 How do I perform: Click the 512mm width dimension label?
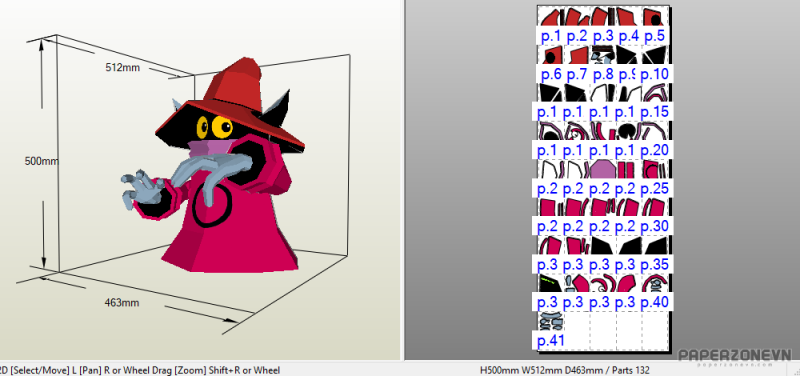pyautogui.click(x=122, y=67)
